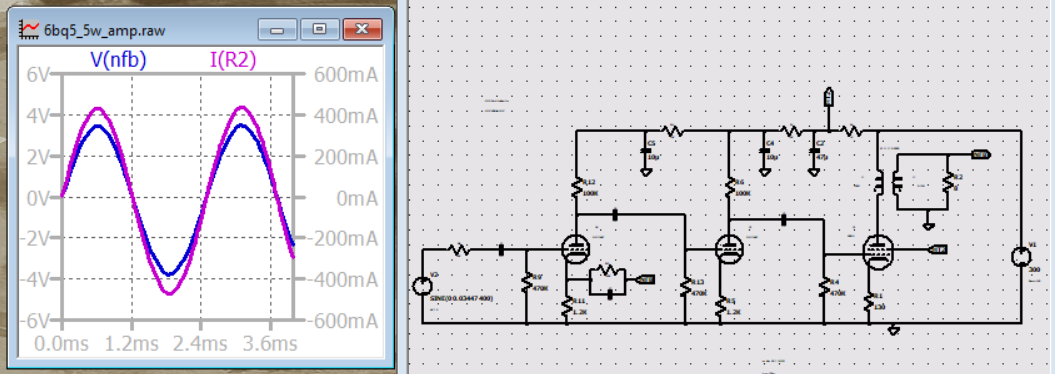The width and height of the screenshot is (1055, 374).
Task: Click the V(nfb) trace label
Action: (118, 61)
